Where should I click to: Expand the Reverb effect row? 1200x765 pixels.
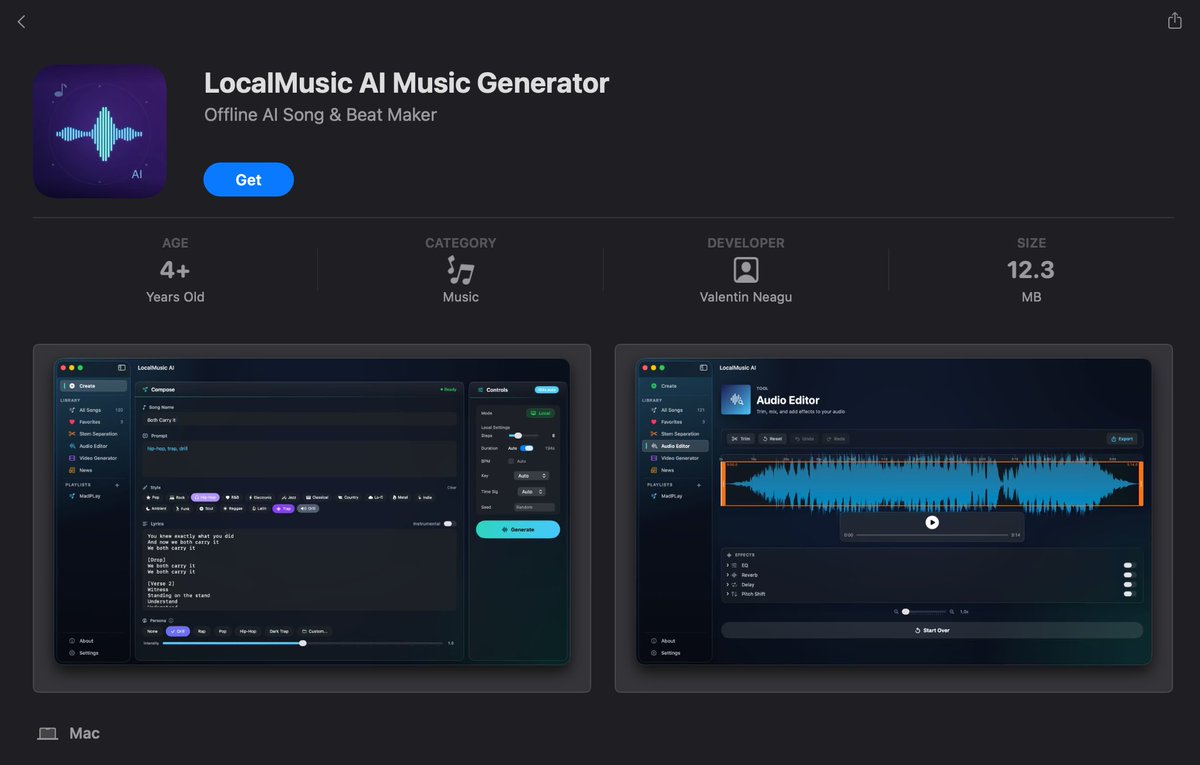727,575
